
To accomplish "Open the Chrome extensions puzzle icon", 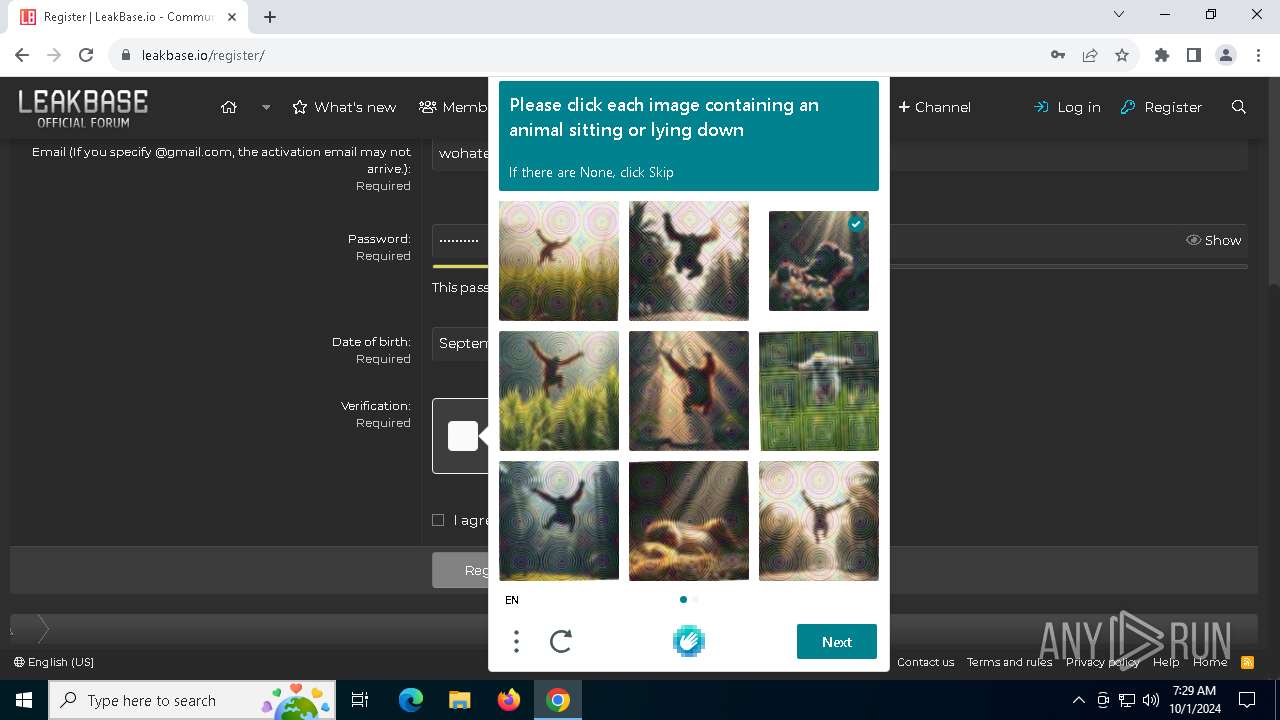I will [x=1162, y=55].
